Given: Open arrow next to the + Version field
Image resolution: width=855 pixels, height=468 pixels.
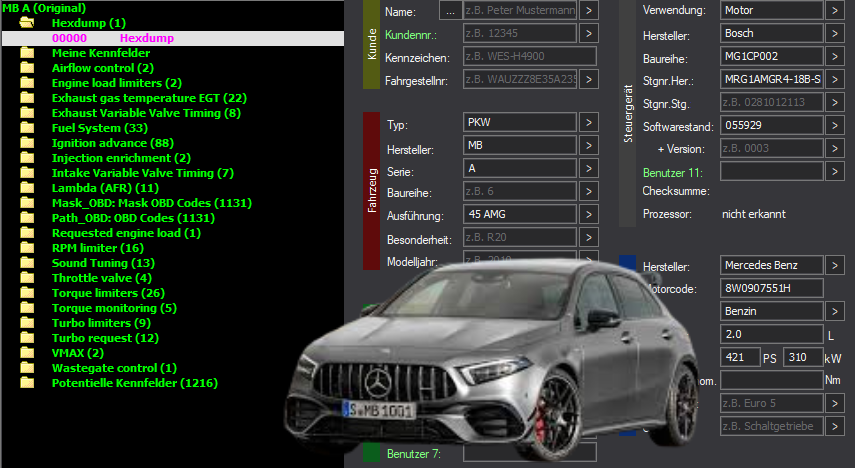Looking at the screenshot, I should click(835, 148).
